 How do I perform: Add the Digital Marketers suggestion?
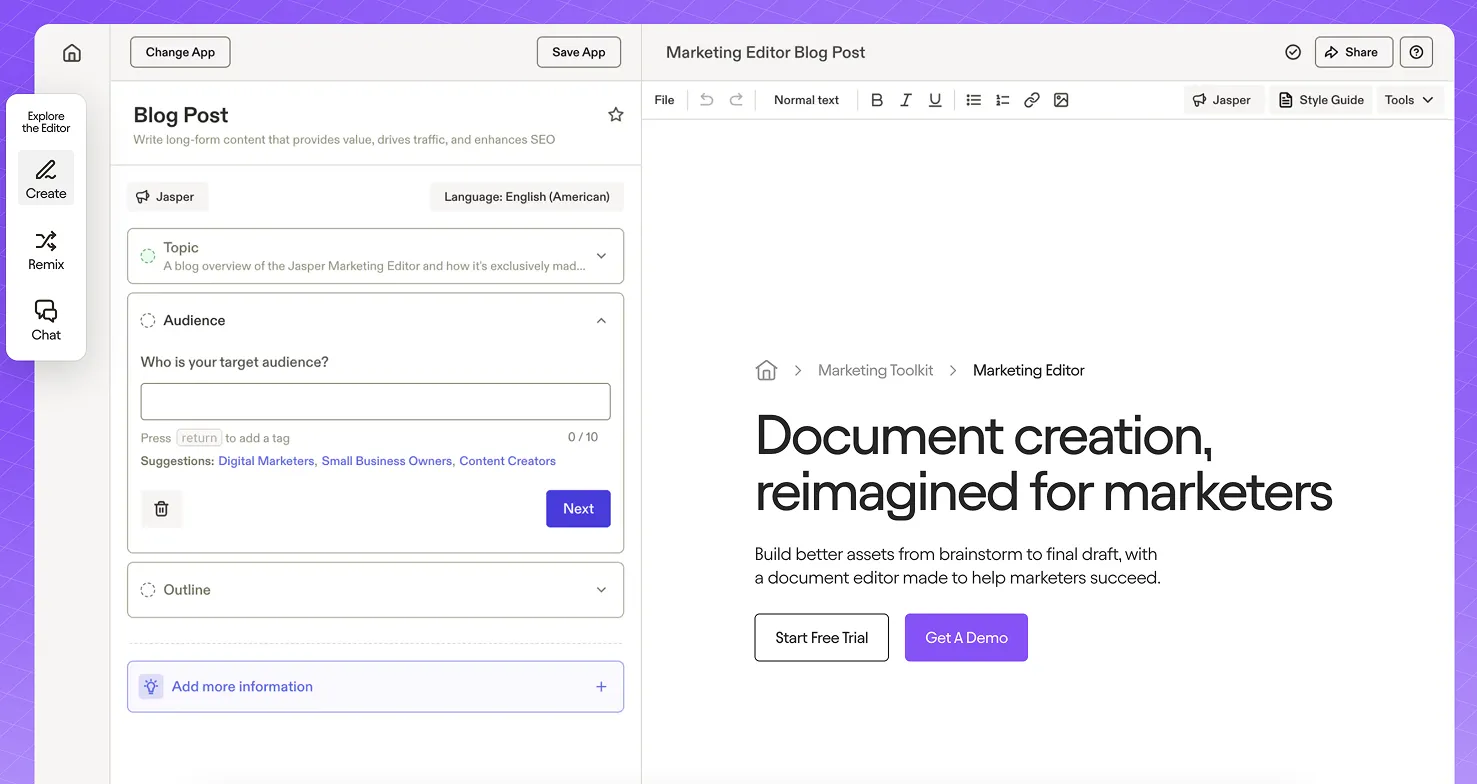tap(266, 461)
